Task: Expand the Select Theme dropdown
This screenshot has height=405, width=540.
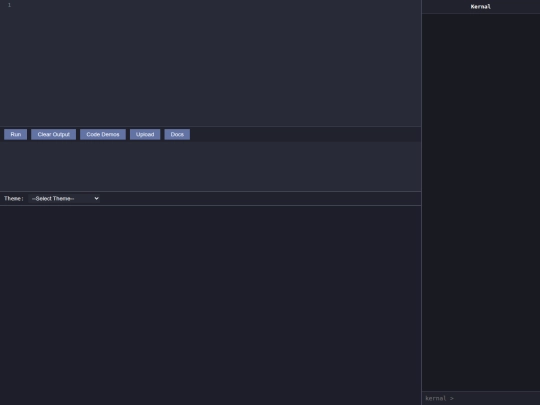Action: tap(64, 198)
